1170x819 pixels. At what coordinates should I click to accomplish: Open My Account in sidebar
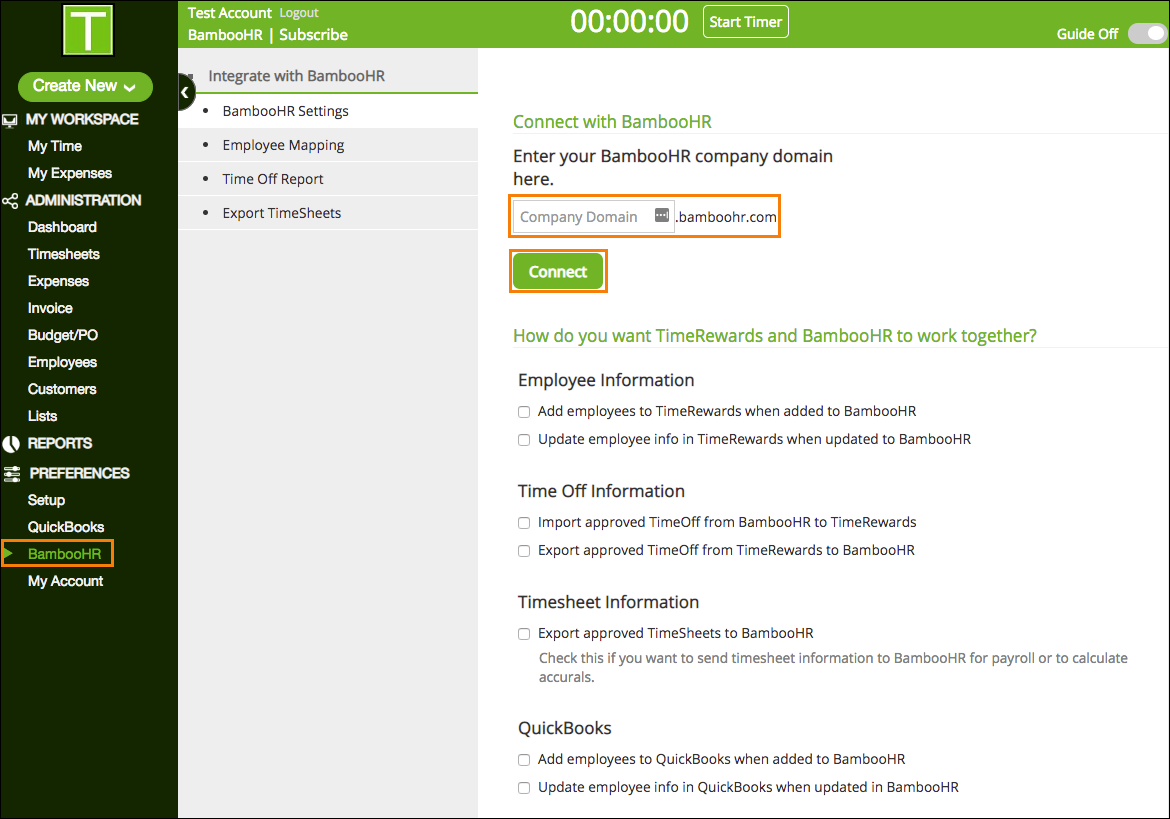(x=65, y=581)
